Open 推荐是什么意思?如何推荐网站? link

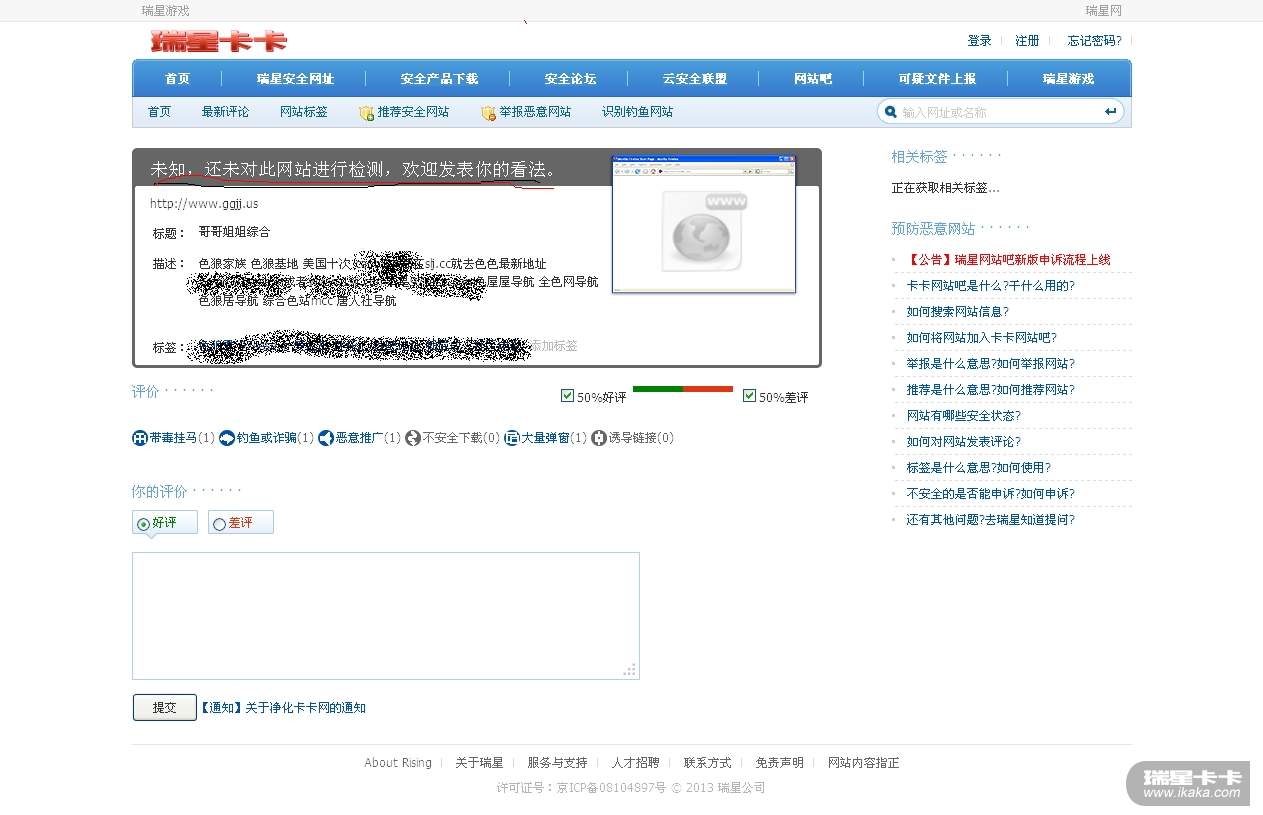(991, 390)
